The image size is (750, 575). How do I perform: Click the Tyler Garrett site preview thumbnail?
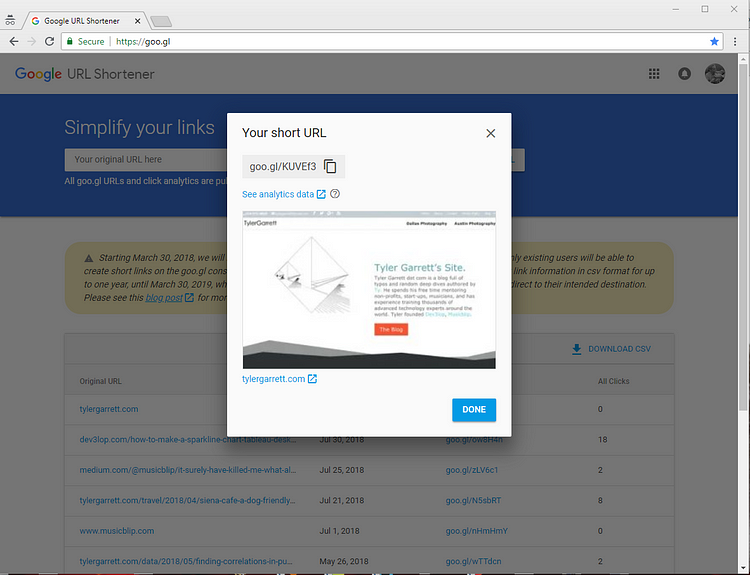[x=369, y=289]
